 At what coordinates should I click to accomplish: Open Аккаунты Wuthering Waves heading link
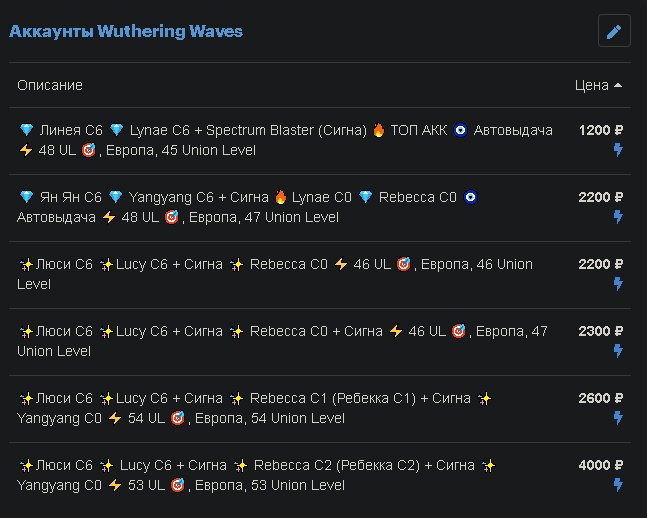coord(126,31)
